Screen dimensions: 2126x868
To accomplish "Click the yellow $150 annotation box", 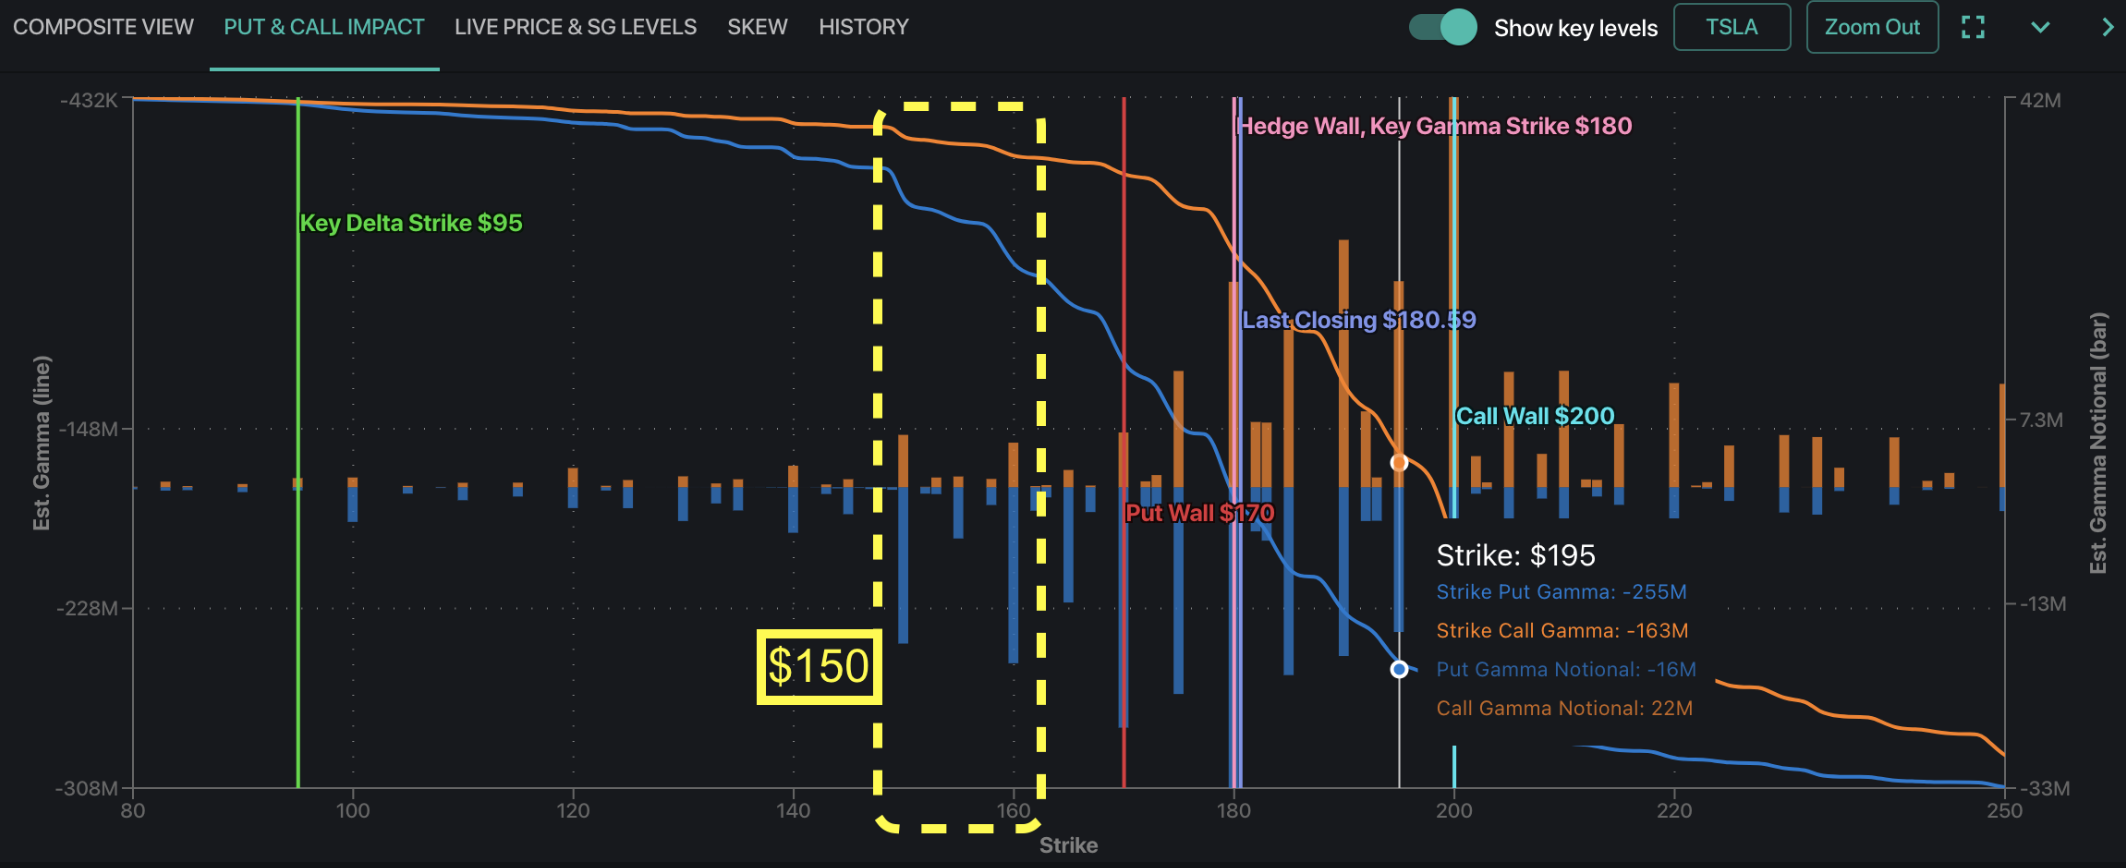I will click(819, 666).
